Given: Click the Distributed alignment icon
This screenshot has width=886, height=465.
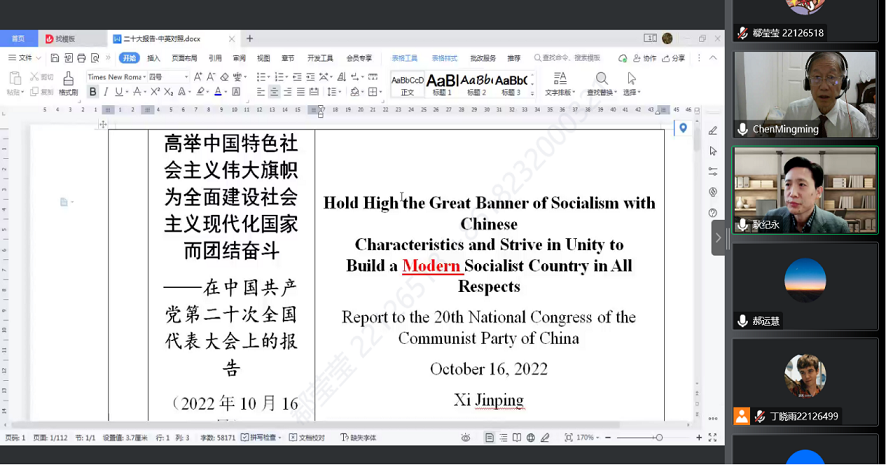Looking at the screenshot, I should pyautogui.click(x=314, y=92).
